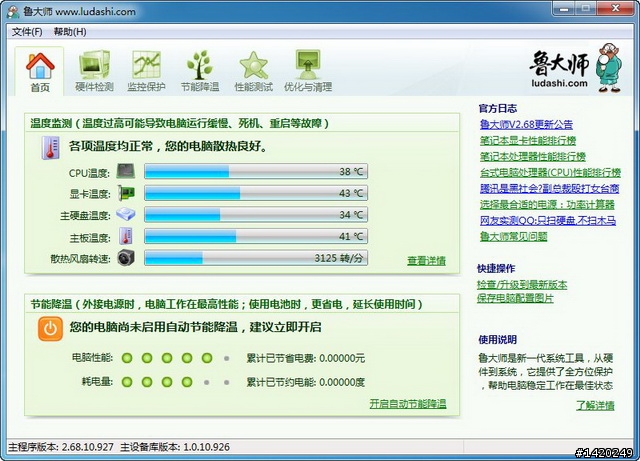Click 累计已节省电费: 0.00000元 text
This screenshot has height=461, width=640.
point(305,358)
